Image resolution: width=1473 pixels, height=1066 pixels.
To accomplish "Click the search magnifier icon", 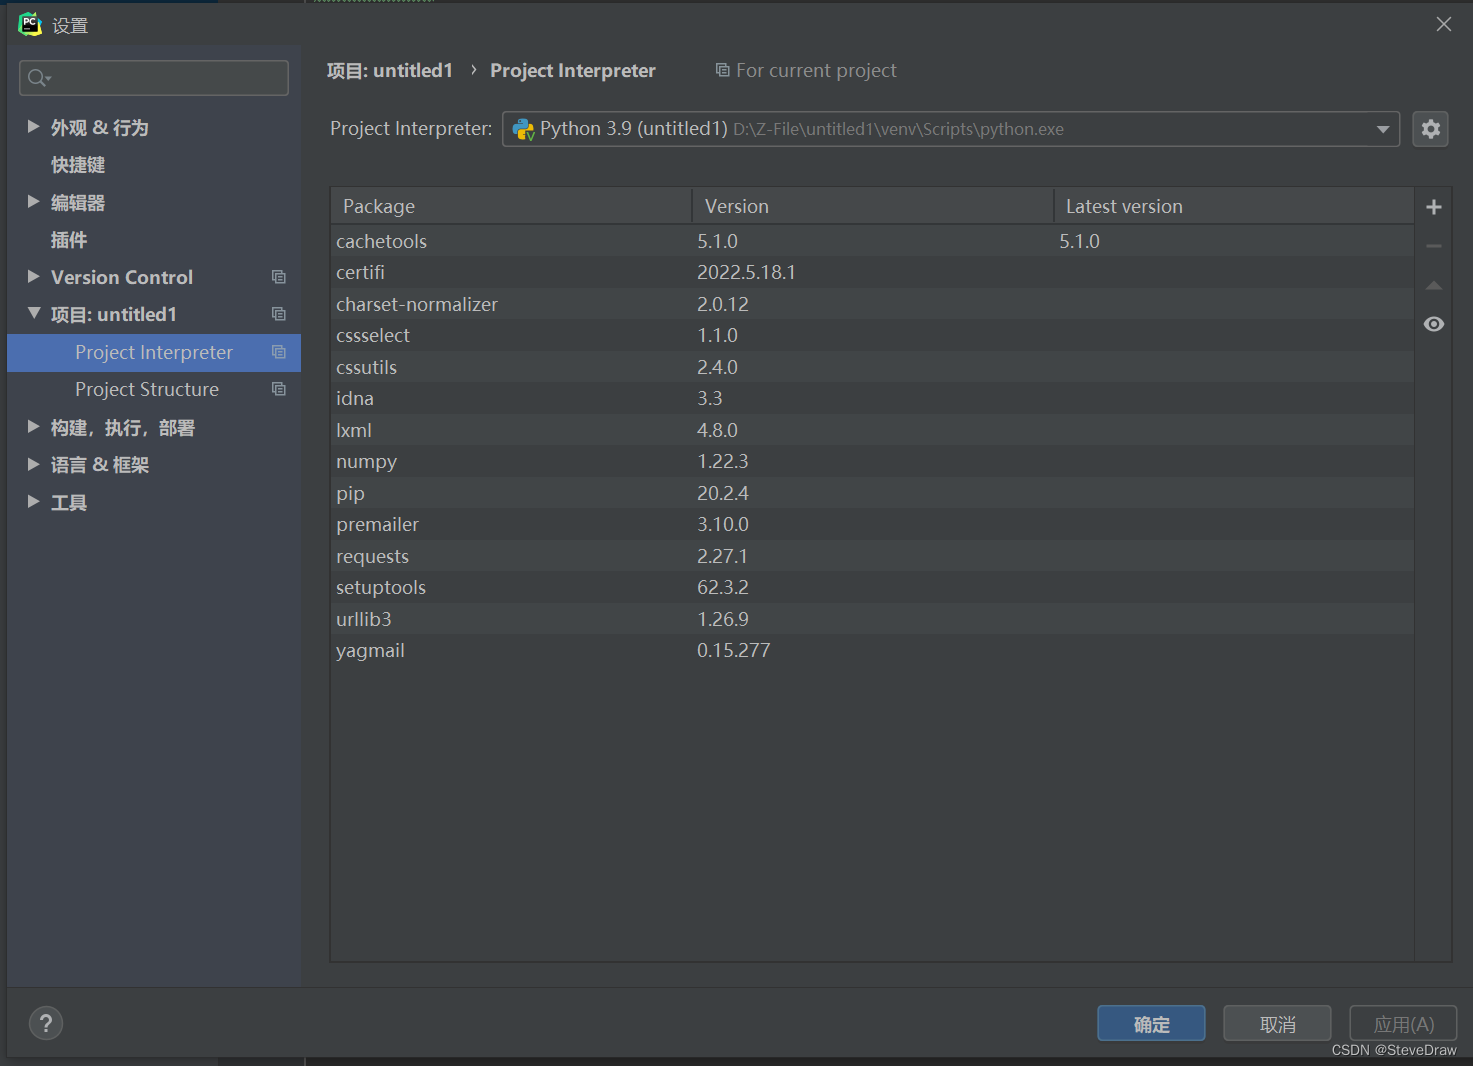I will [x=38, y=78].
